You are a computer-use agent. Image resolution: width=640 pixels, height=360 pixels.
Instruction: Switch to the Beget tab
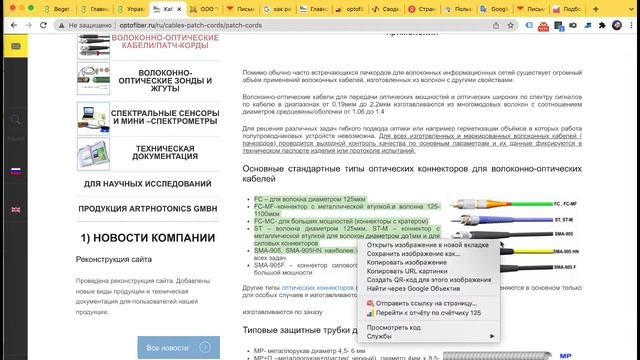(x=57, y=9)
